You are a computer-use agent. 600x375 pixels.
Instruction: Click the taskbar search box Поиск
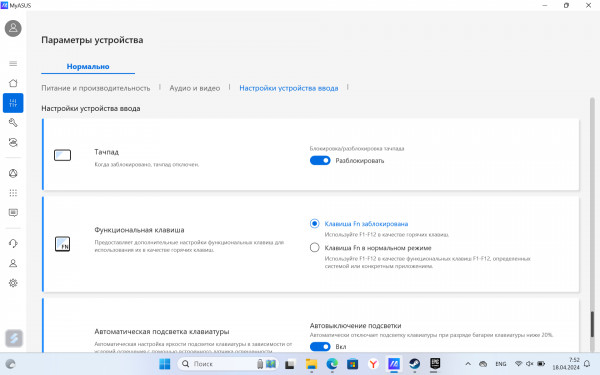[x=228, y=364]
